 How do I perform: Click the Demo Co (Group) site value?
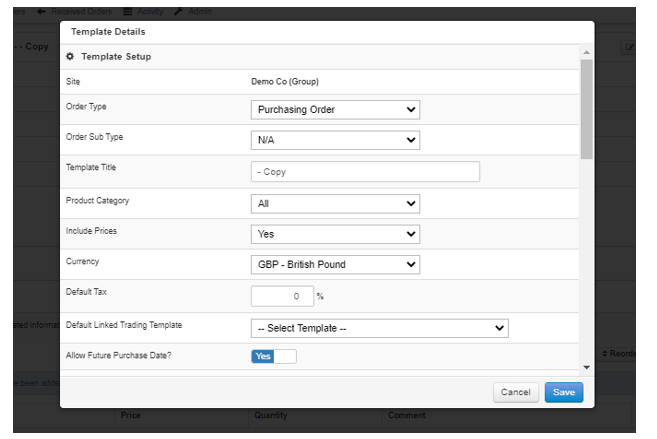pyautogui.click(x=285, y=82)
